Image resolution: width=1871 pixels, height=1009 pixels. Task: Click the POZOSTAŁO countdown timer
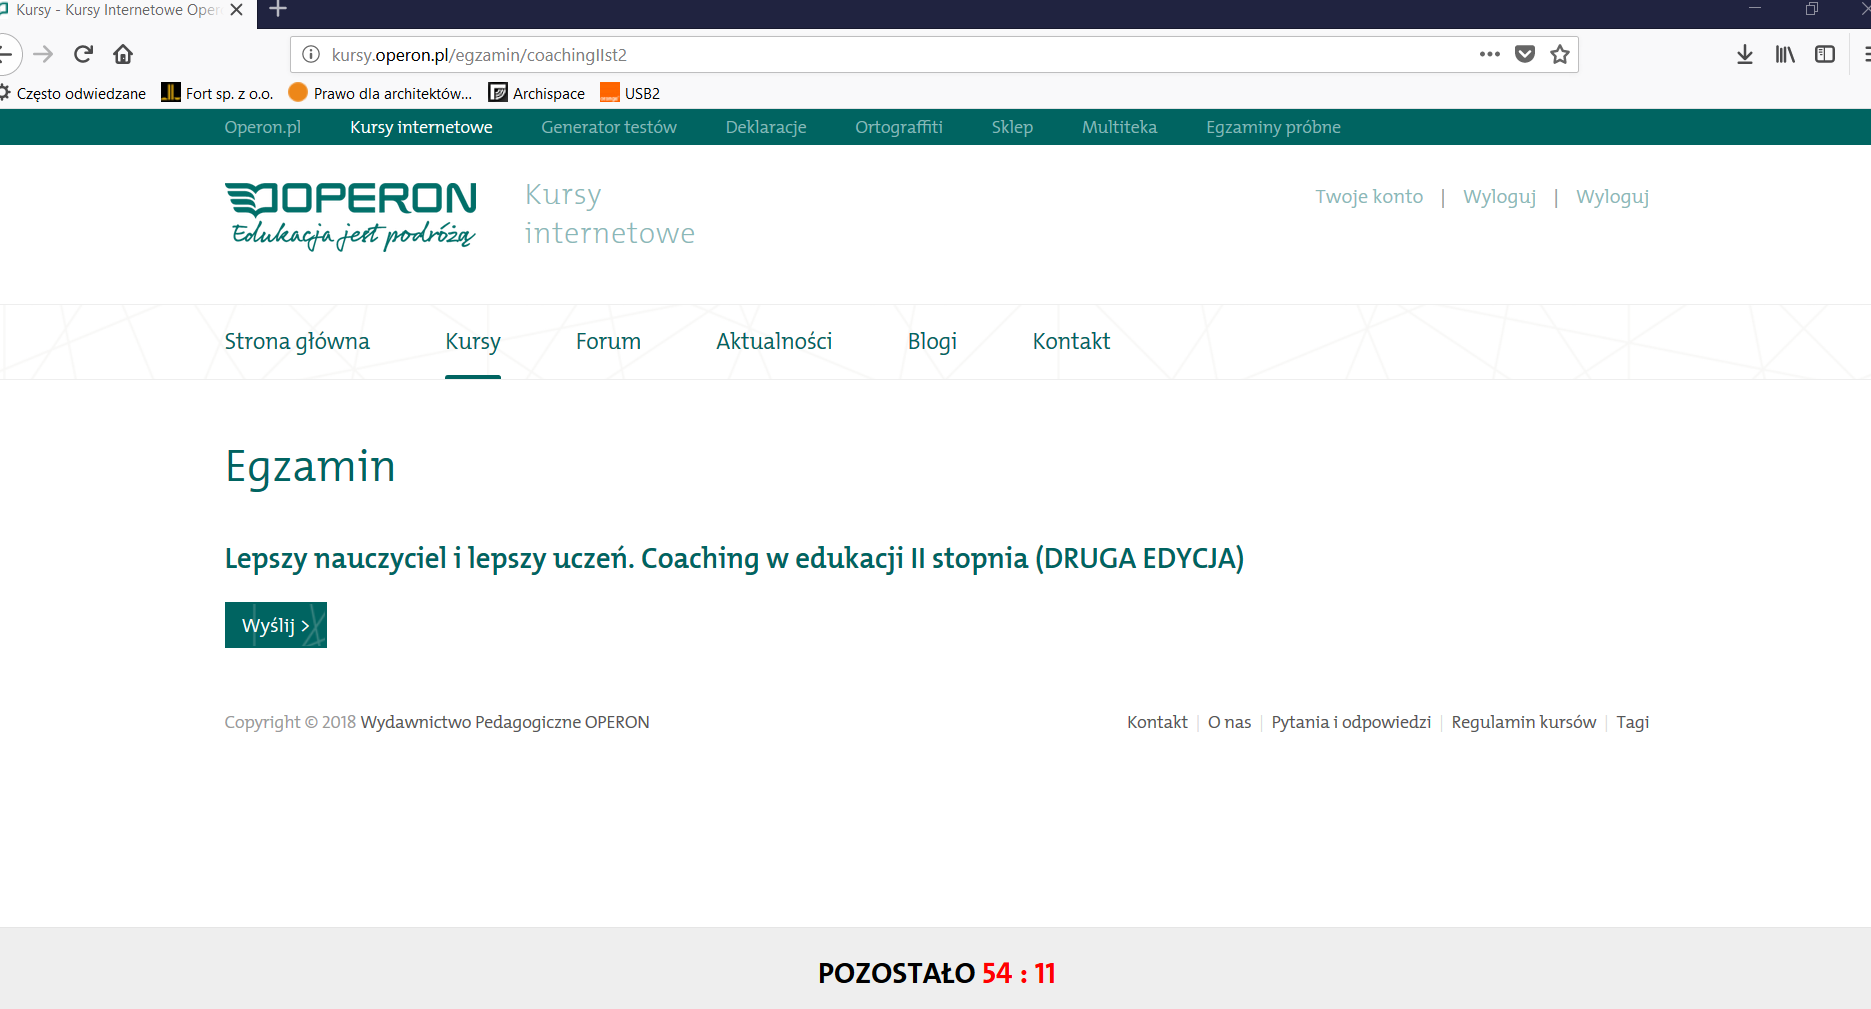pos(936,973)
